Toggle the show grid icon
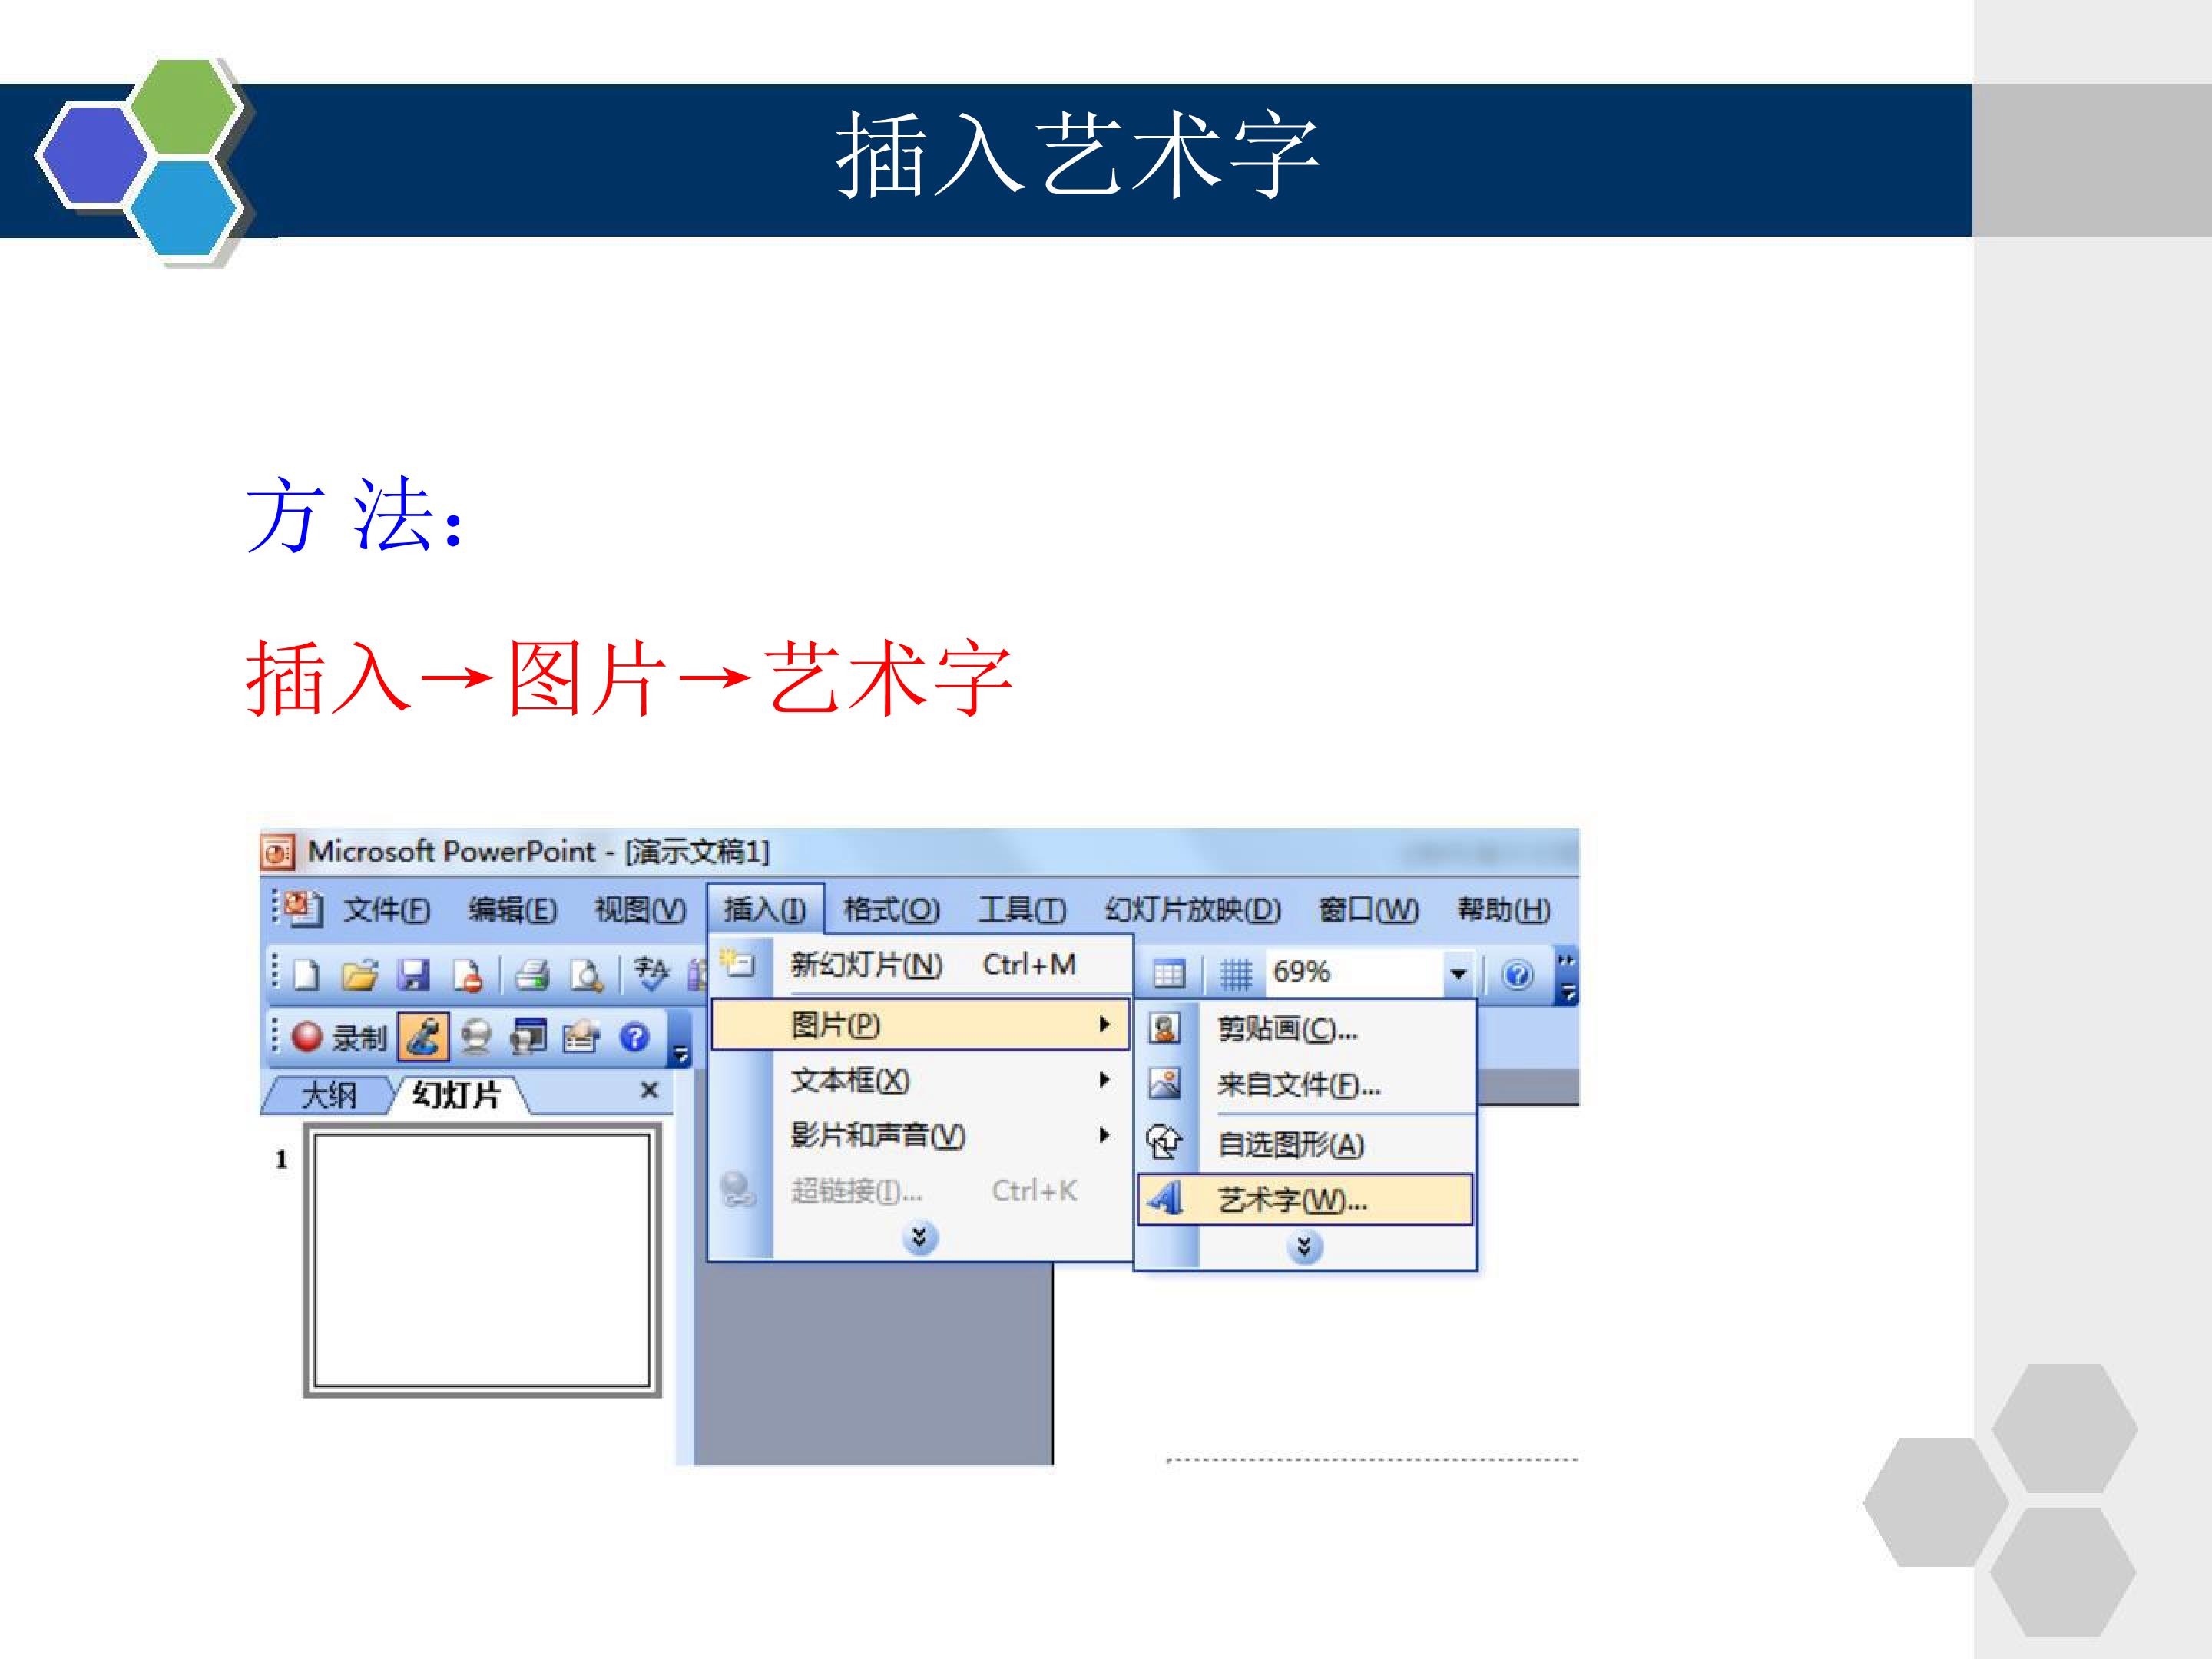The image size is (2212, 1659). (1236, 973)
